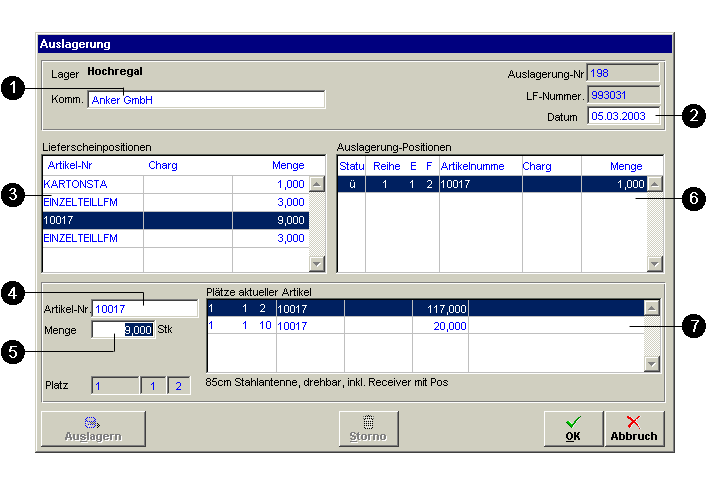Confirm with the OK checkmark button

[573, 428]
